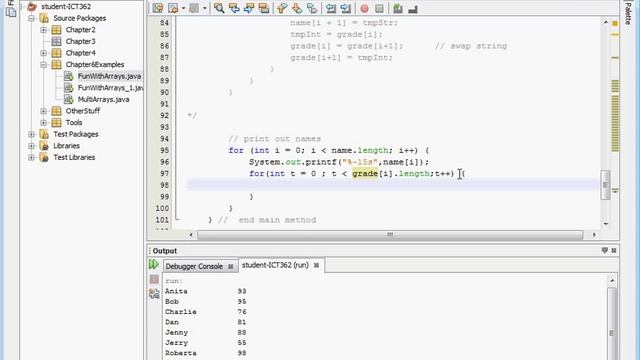Click editor scroll-down arrow

coord(606,224)
